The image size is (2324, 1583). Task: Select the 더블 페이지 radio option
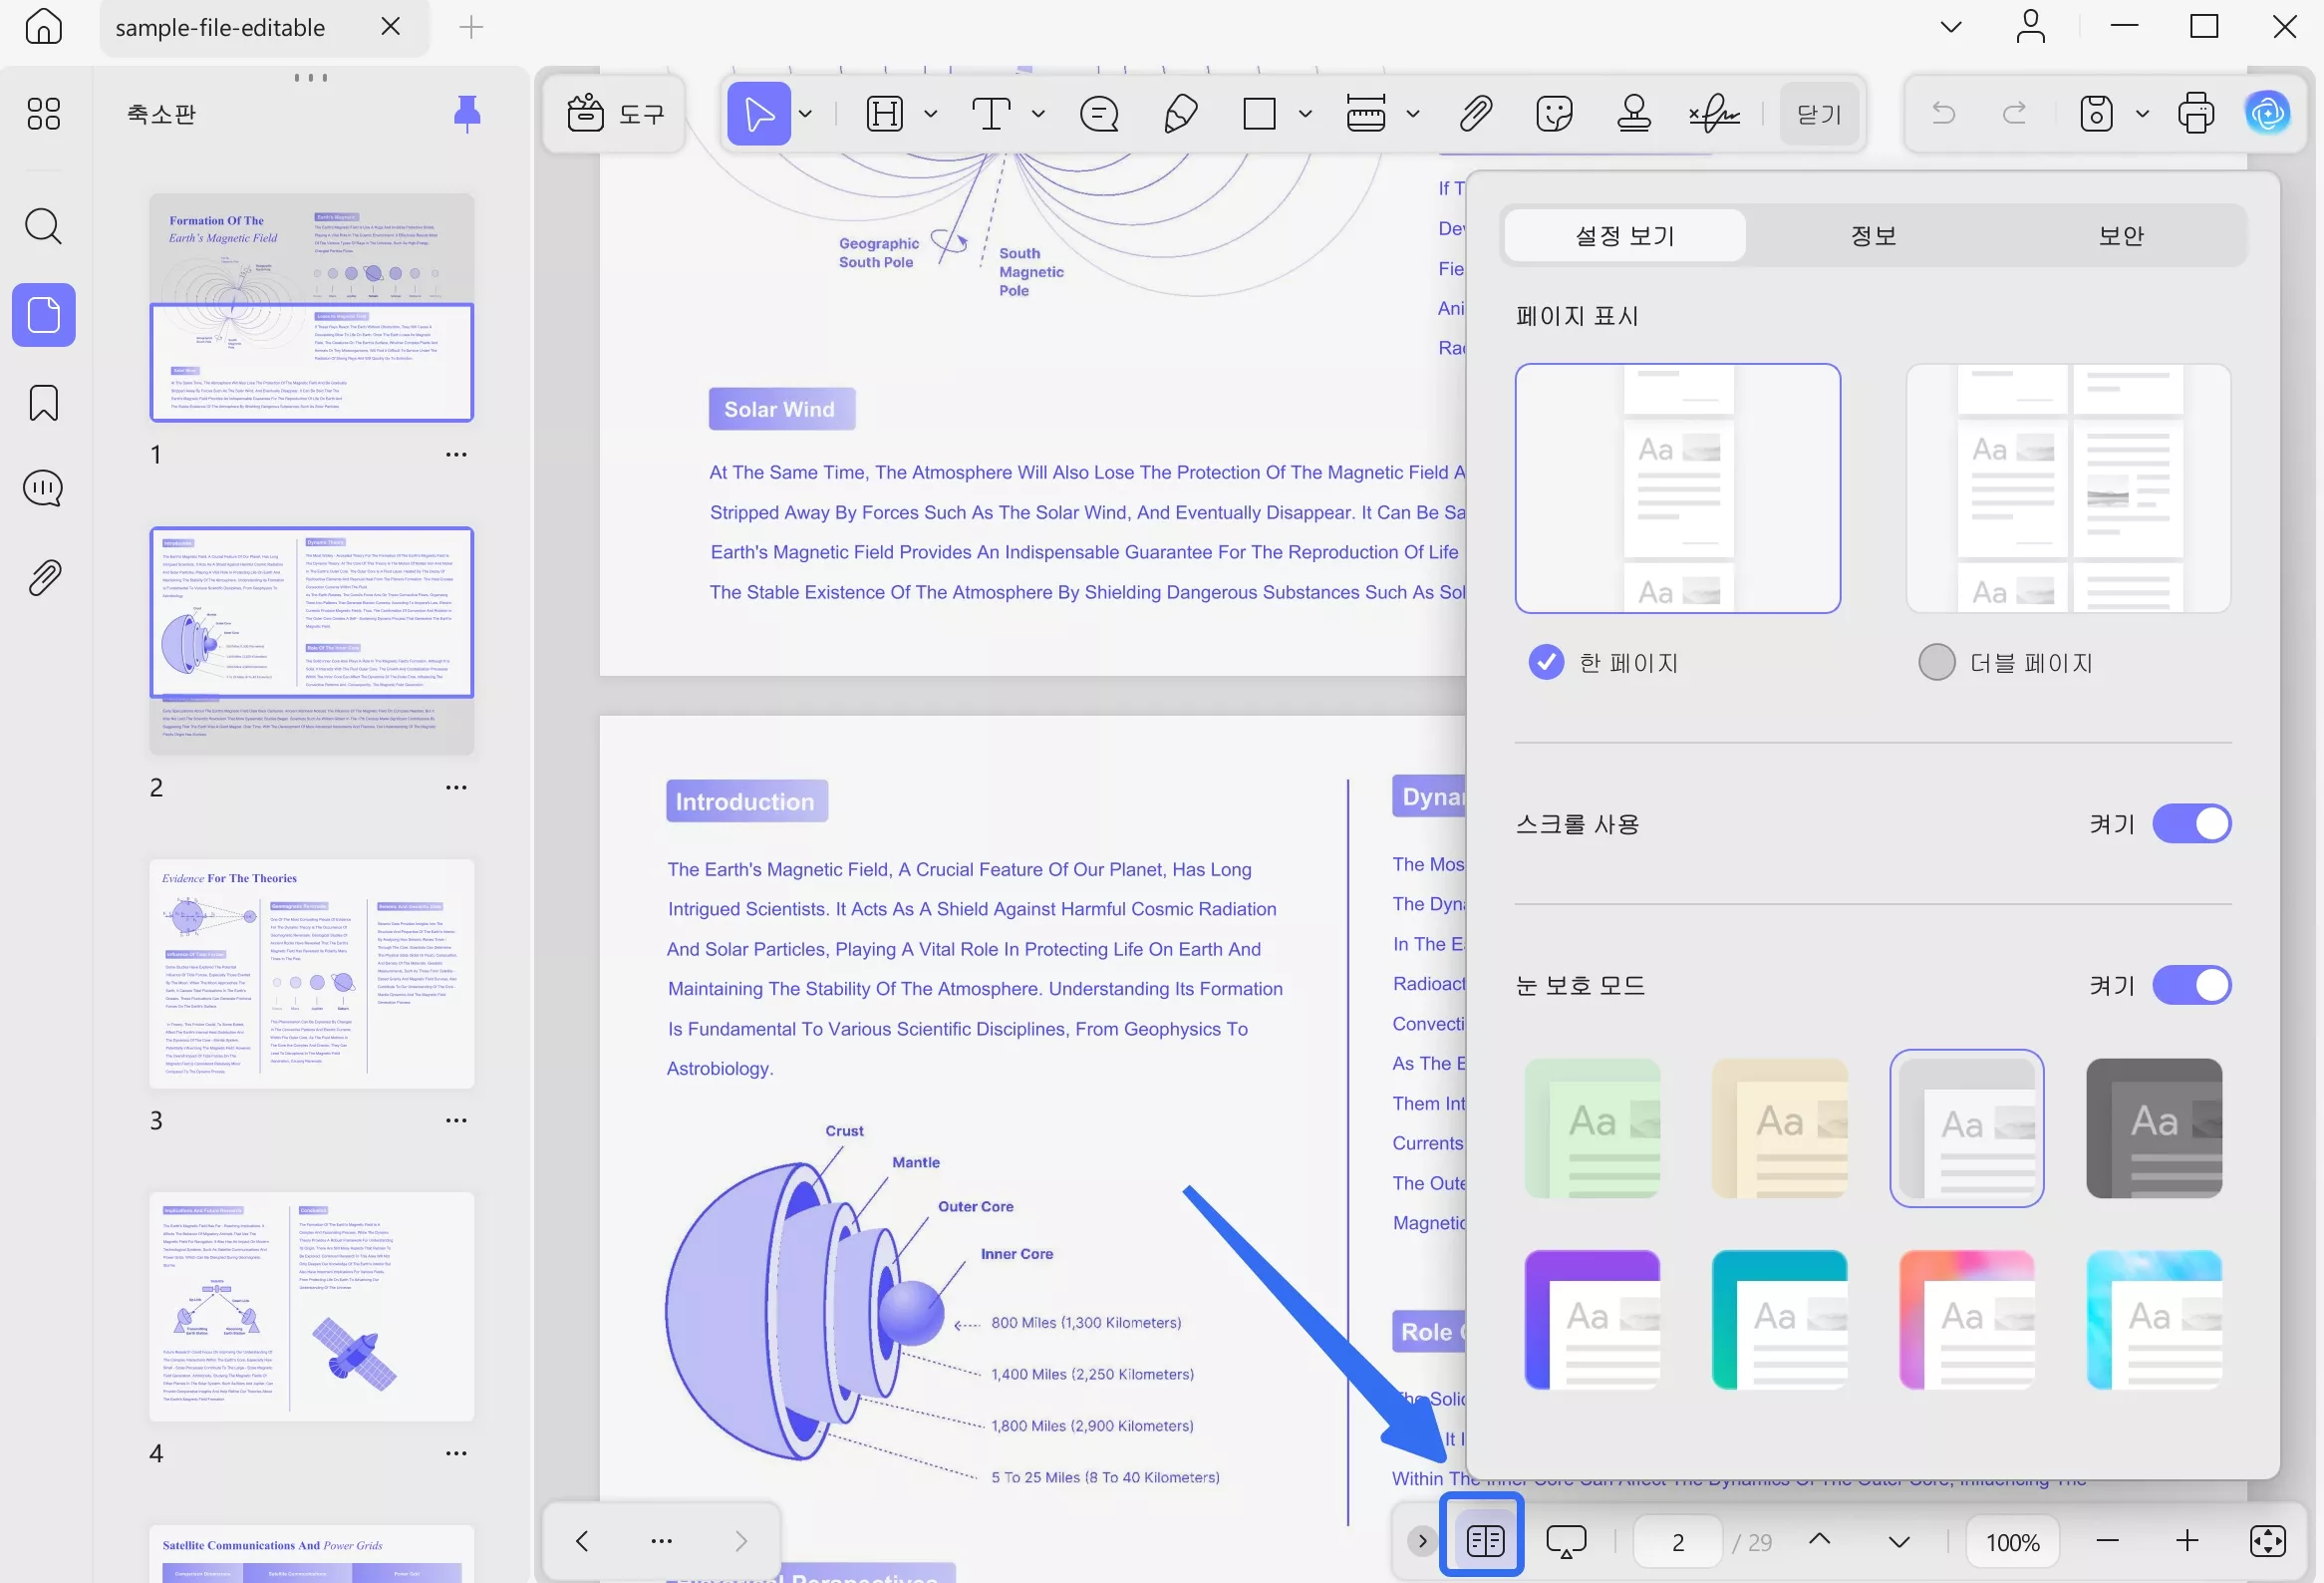tap(1936, 663)
